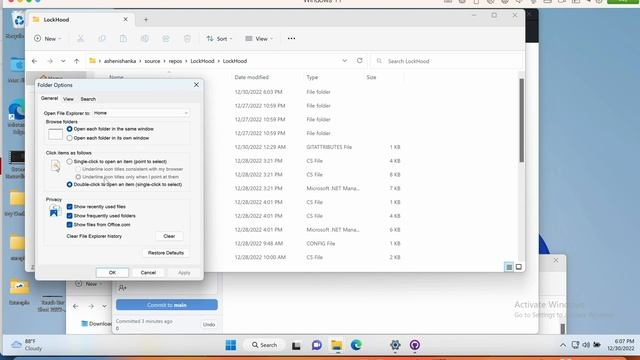Expand the View dropdown in toolbar
640x360 pixels.
(x=259, y=38)
